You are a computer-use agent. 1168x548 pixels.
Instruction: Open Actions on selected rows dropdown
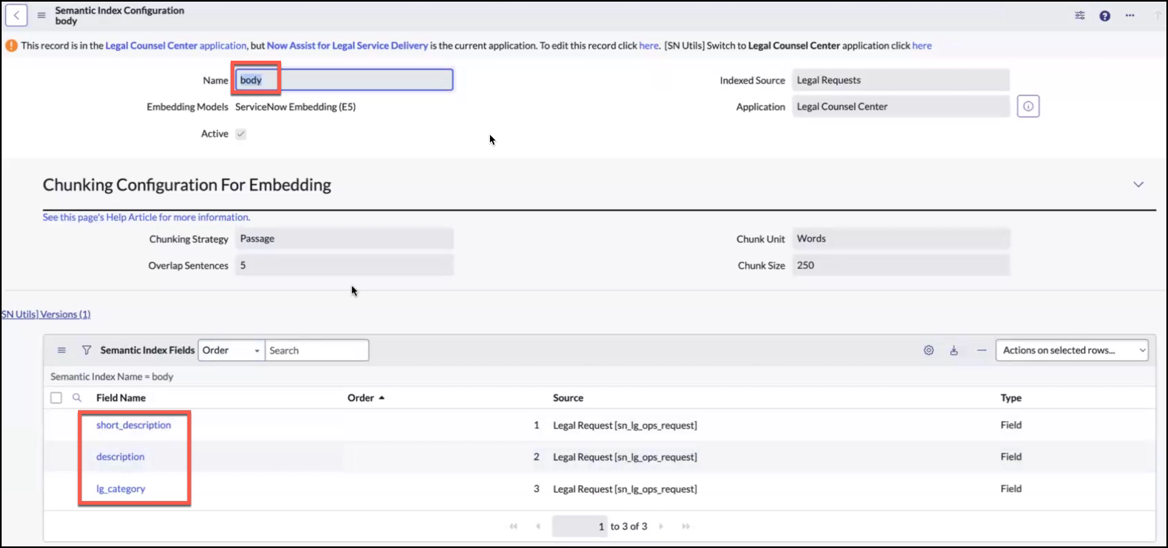[1072, 350]
